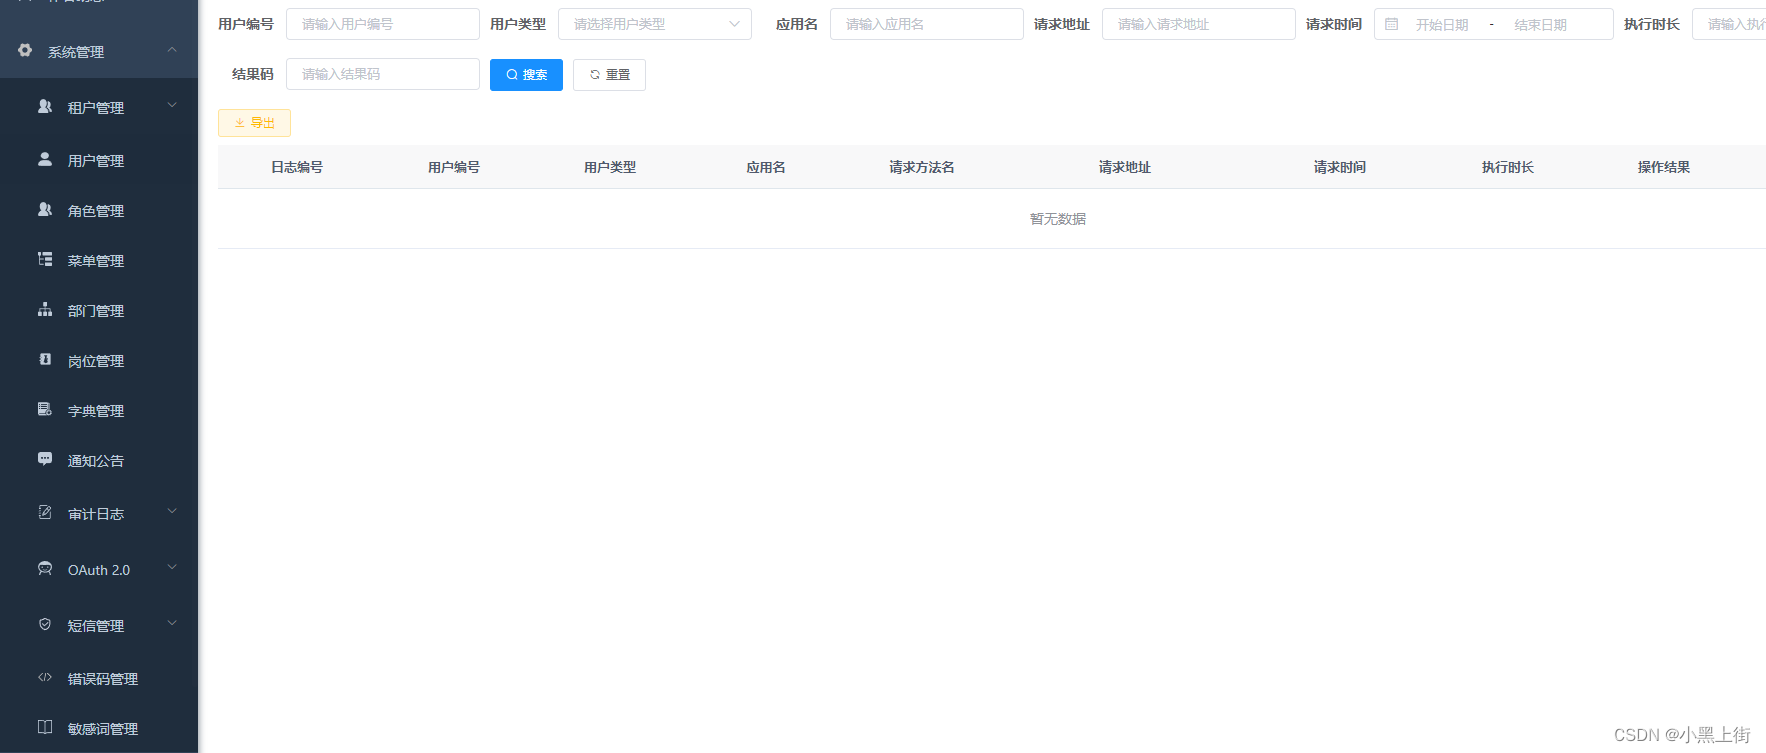Click the 用户管理 person icon

click(45, 159)
